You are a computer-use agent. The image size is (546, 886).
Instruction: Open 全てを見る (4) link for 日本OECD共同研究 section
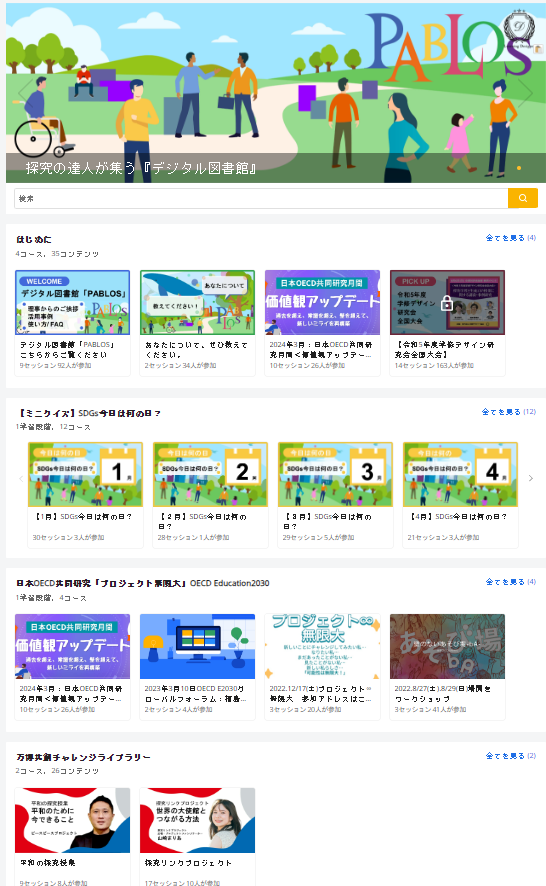(x=510, y=581)
